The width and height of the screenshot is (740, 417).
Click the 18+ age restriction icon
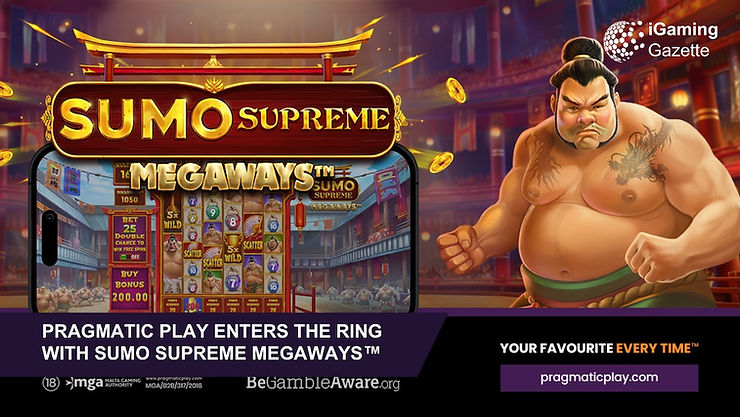click(x=51, y=383)
